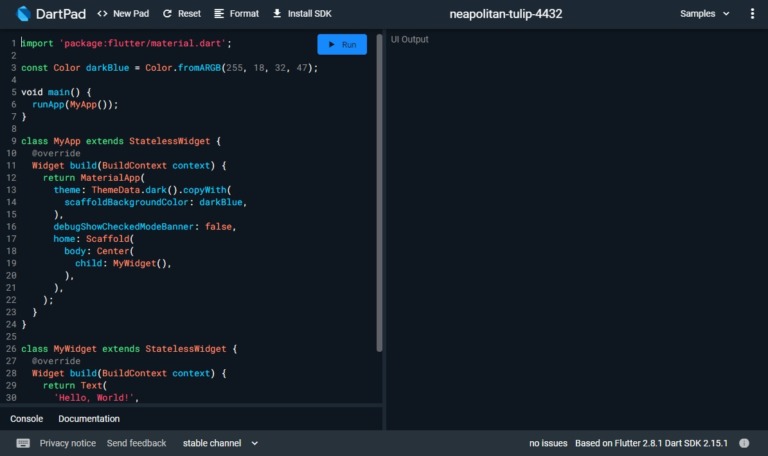The width and height of the screenshot is (768, 456).
Task: Click the Send feedback link
Action: pyautogui.click(x=137, y=443)
